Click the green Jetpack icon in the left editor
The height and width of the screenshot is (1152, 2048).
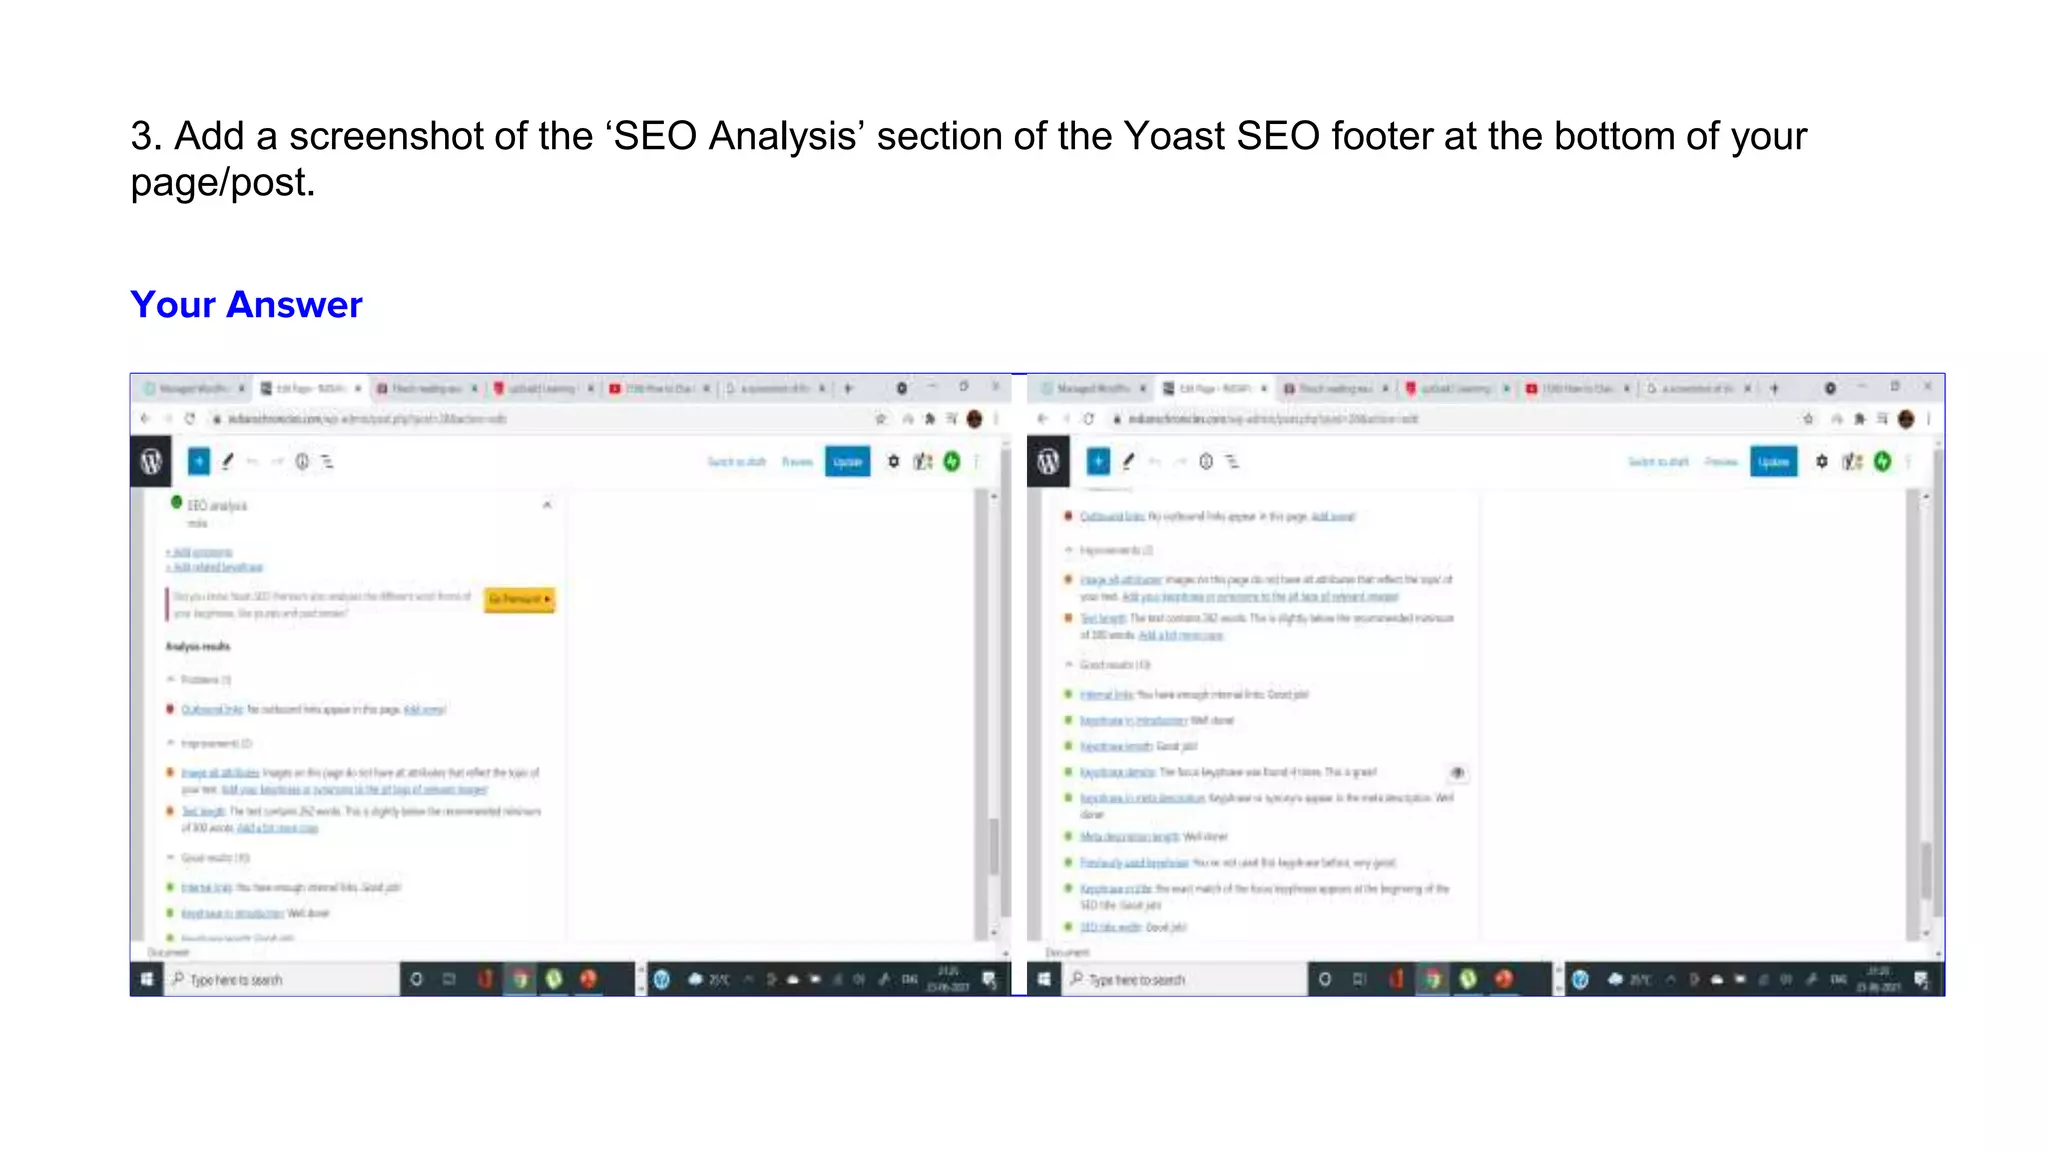click(x=952, y=461)
